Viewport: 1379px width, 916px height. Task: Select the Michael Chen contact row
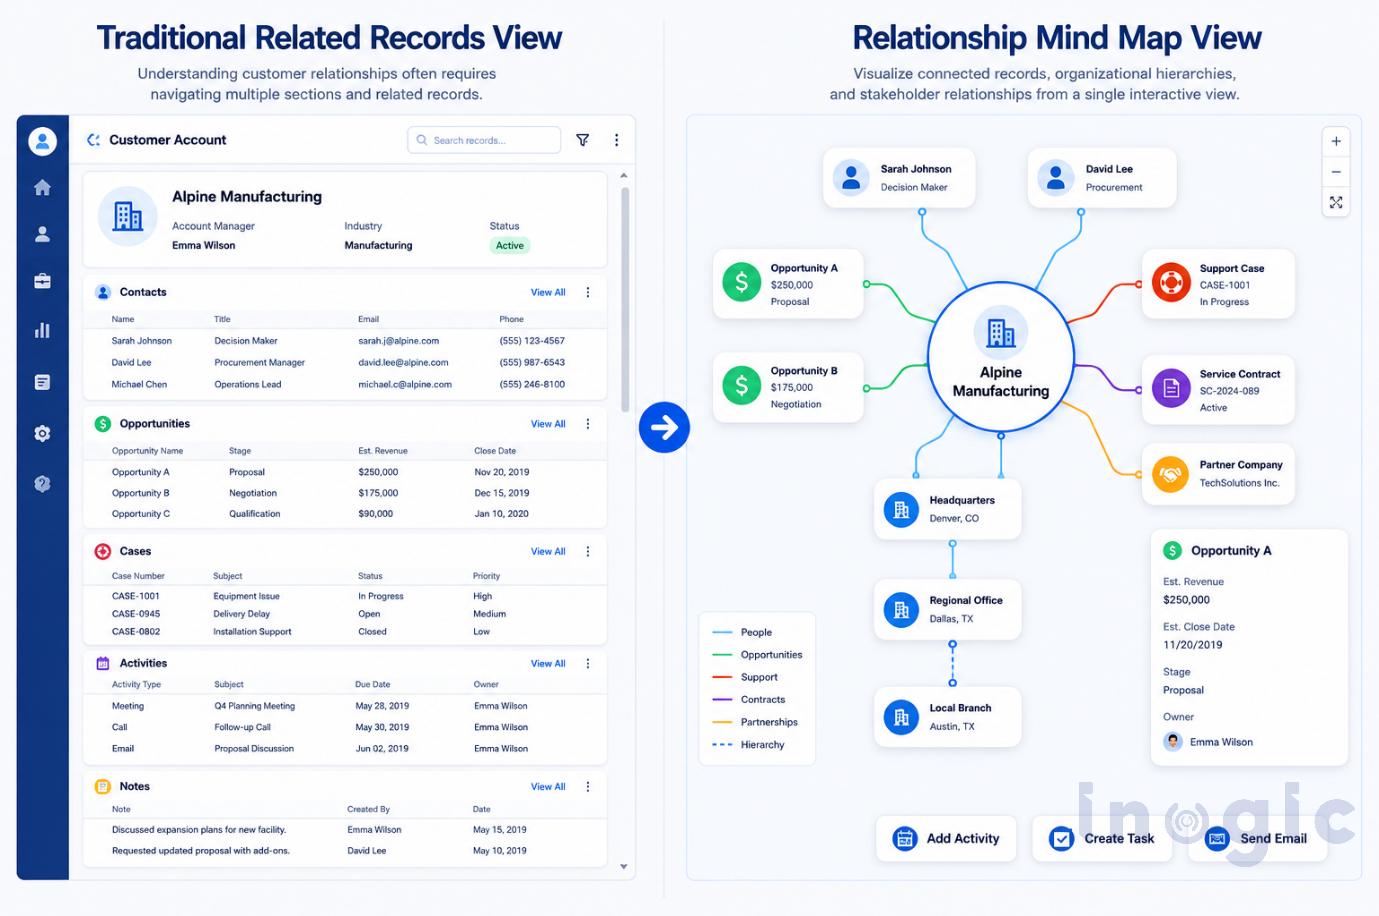(x=345, y=384)
